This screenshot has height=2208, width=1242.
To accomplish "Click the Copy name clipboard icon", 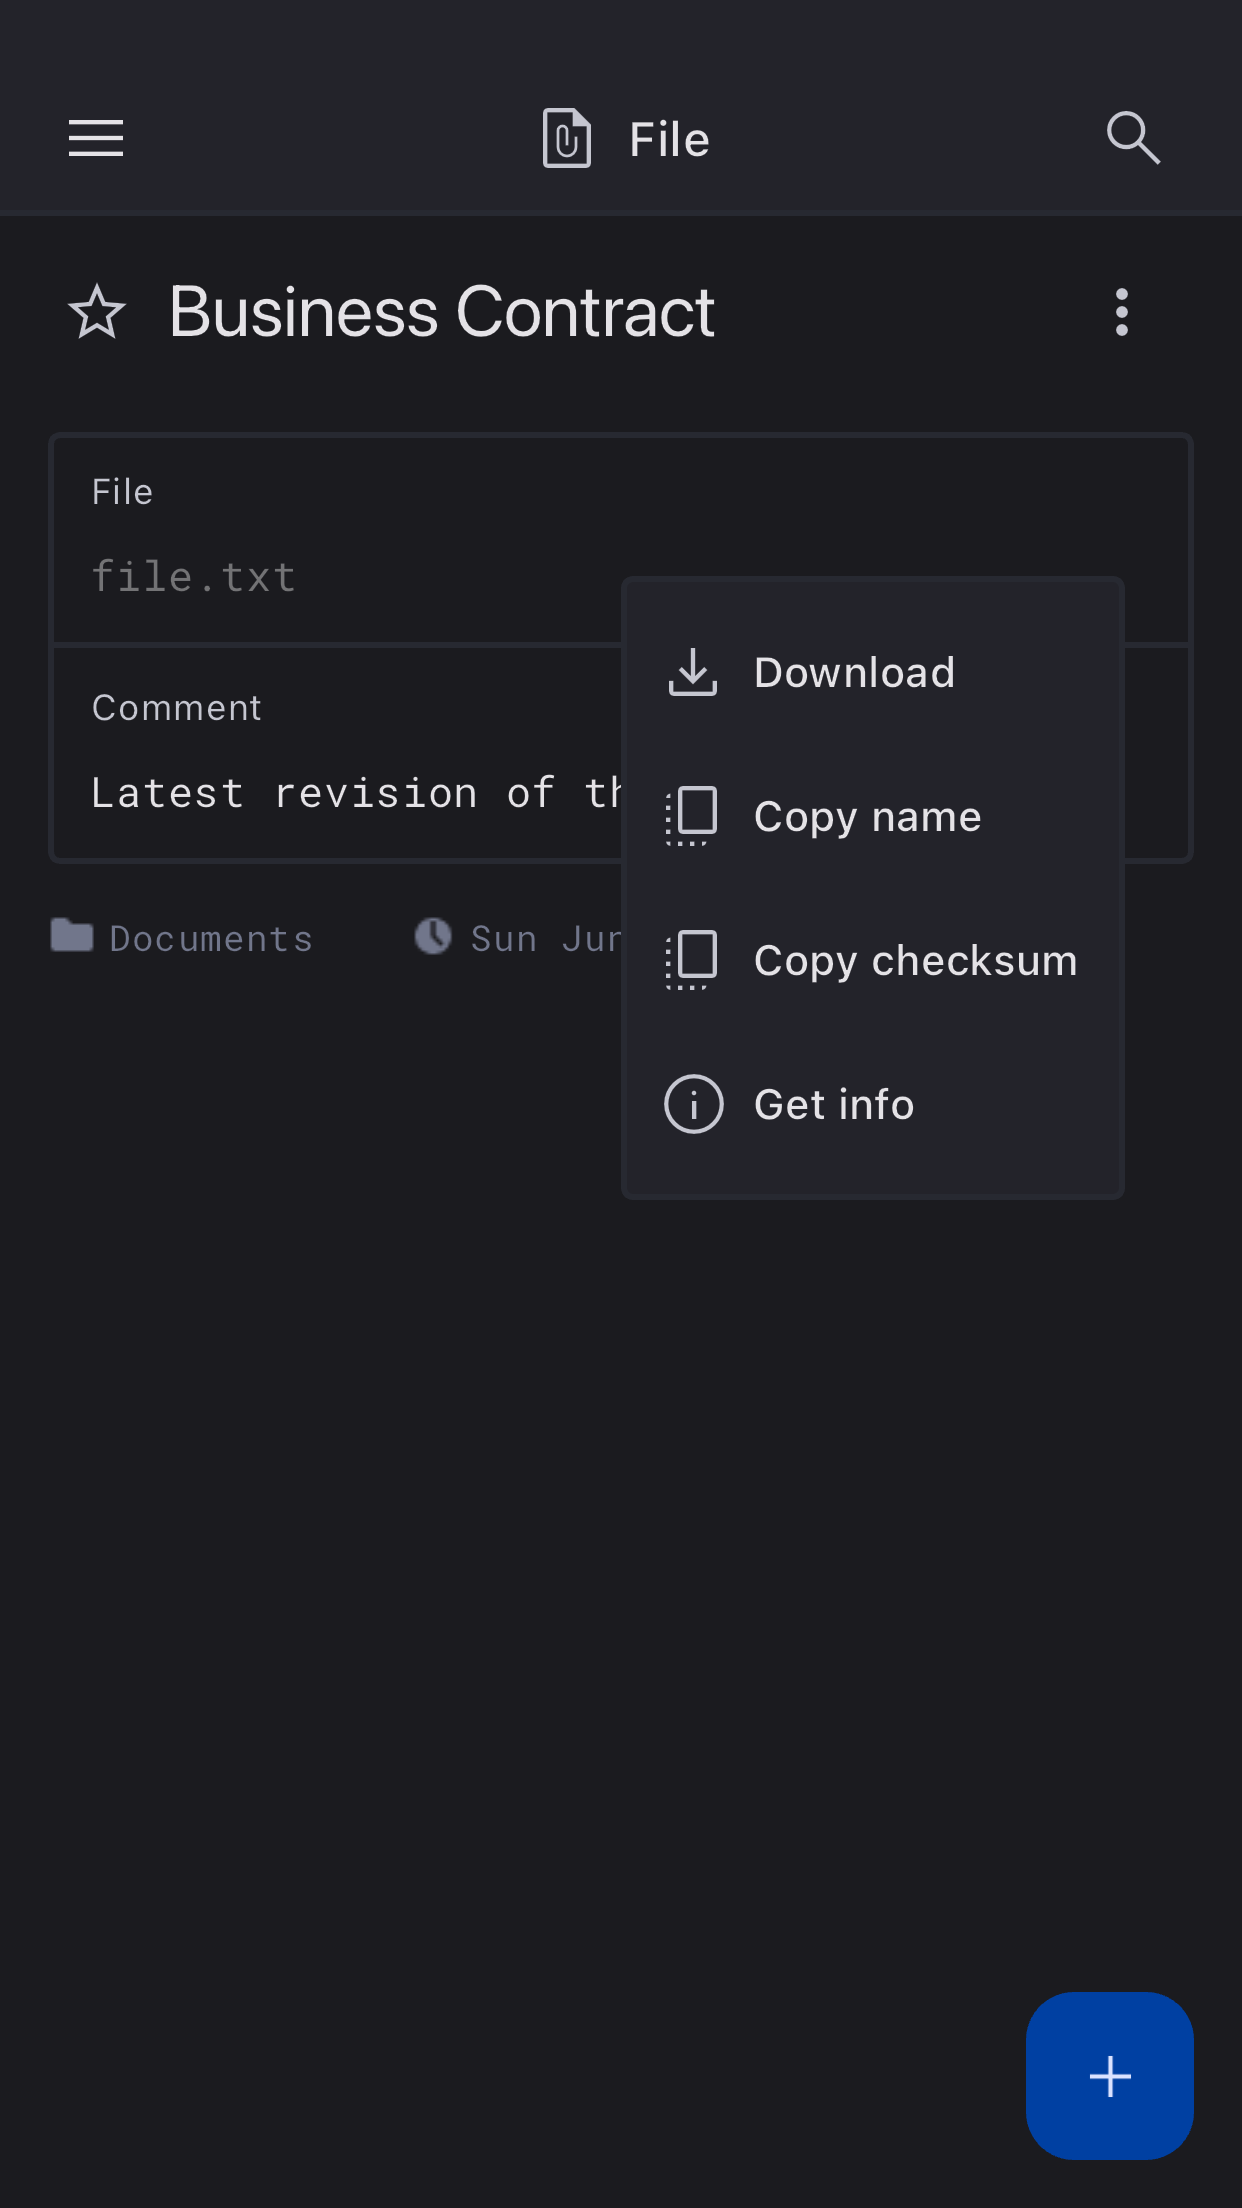I will [x=693, y=816].
